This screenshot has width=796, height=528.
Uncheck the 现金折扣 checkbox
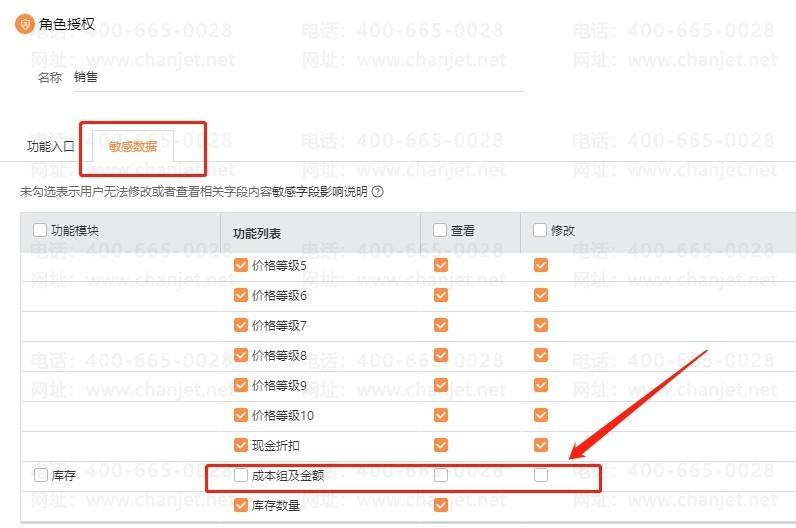(x=240, y=445)
